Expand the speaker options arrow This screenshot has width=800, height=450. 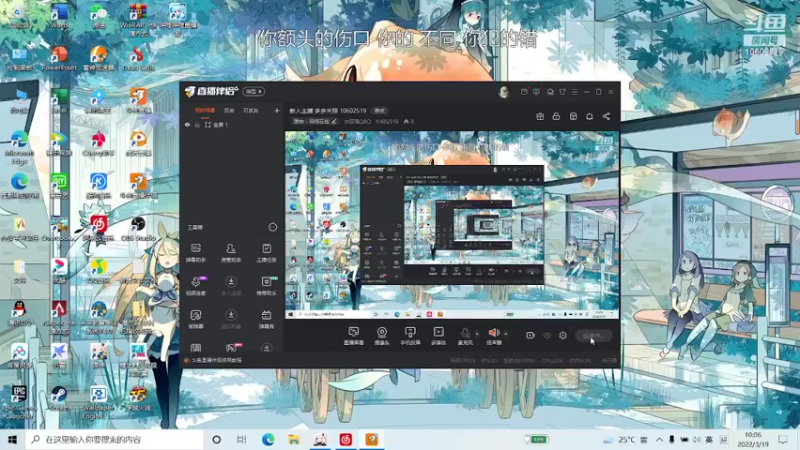click(506, 334)
